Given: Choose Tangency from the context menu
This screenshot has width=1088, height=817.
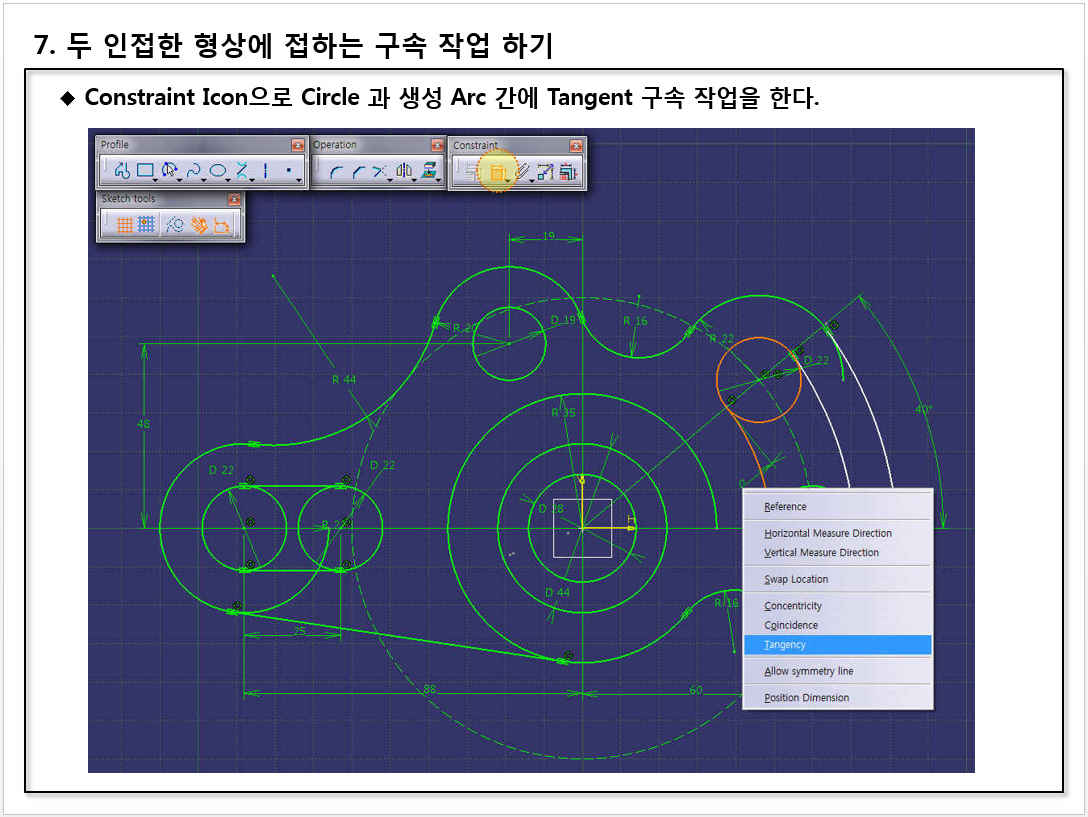Looking at the screenshot, I should click(785, 645).
